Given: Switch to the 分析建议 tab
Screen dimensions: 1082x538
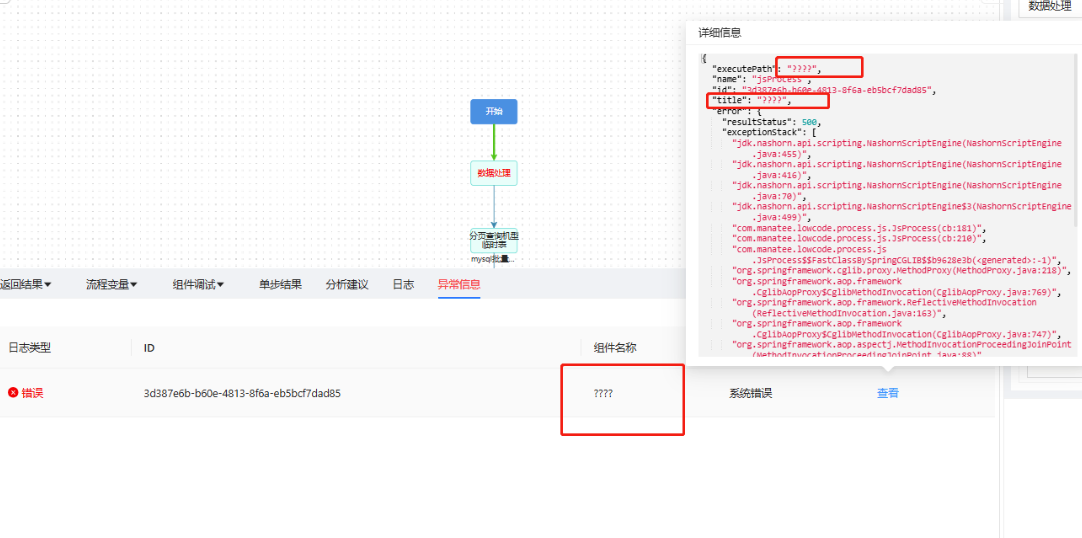Looking at the screenshot, I should [347, 284].
